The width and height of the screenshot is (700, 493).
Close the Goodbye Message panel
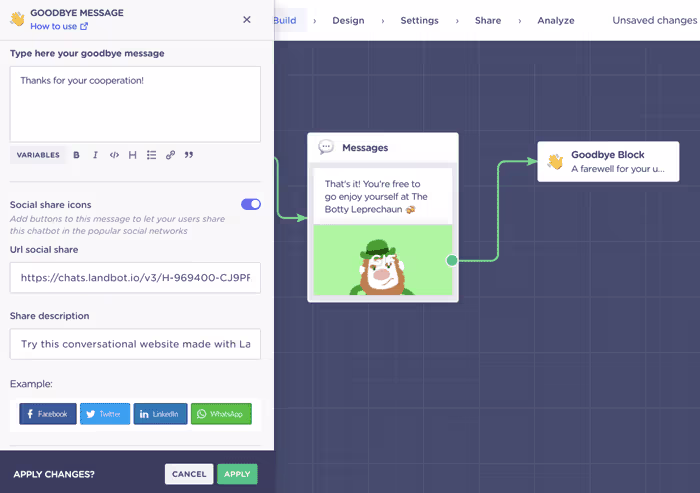pyautogui.click(x=246, y=20)
